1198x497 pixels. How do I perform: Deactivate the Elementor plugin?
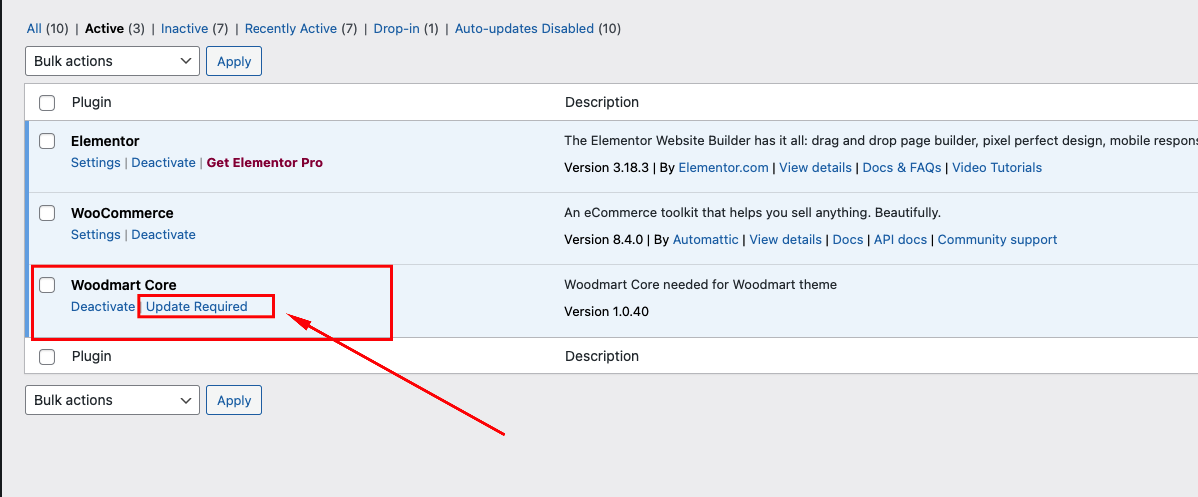164,163
